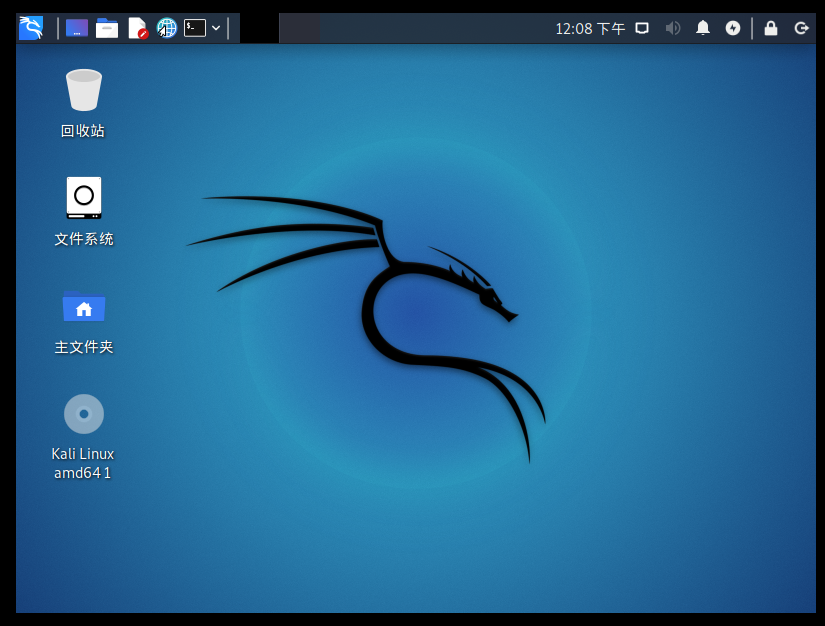The width and height of the screenshot is (825, 626).
Task: Select the 文件系统 desktop icon
Action: point(84,198)
